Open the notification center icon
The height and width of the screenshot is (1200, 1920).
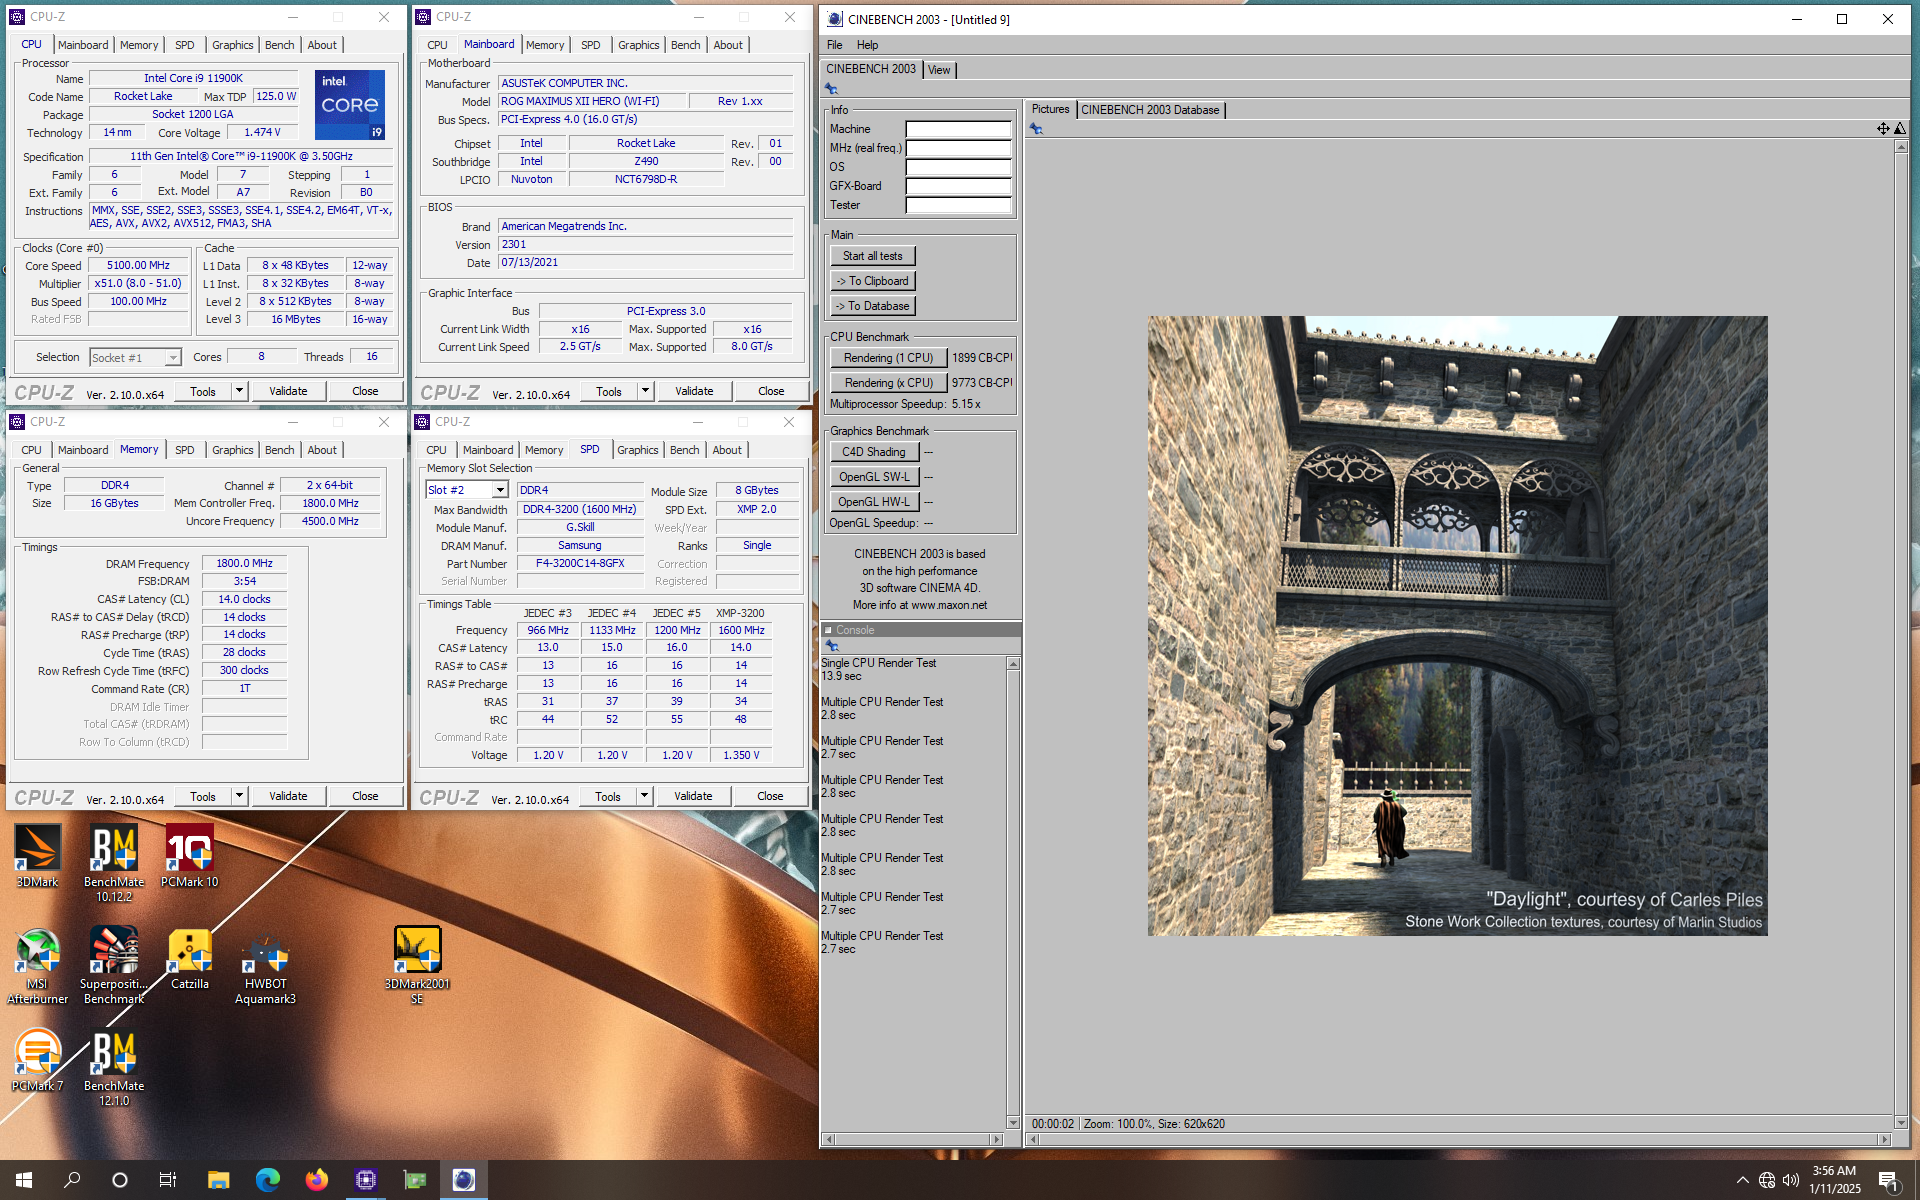pos(1888,1181)
